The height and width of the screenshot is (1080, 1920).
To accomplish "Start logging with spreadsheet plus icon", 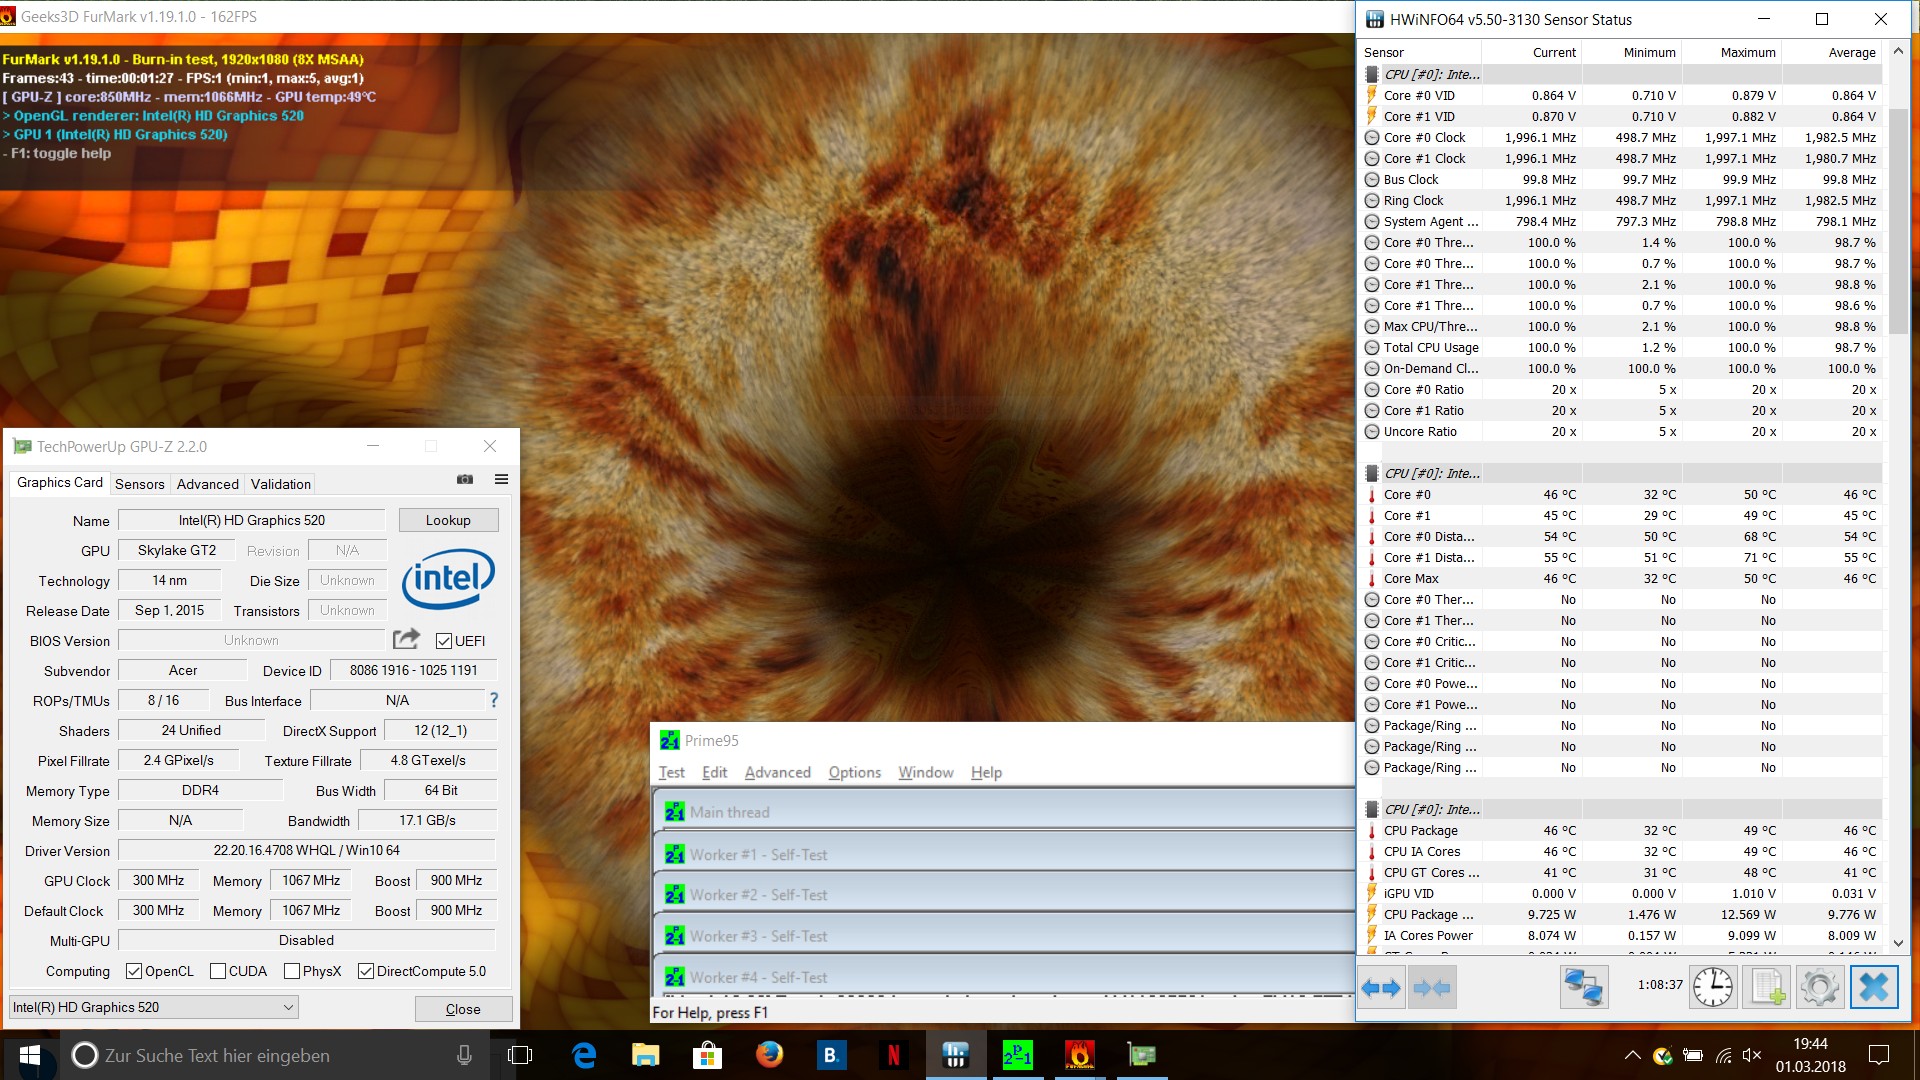I will (x=1766, y=988).
